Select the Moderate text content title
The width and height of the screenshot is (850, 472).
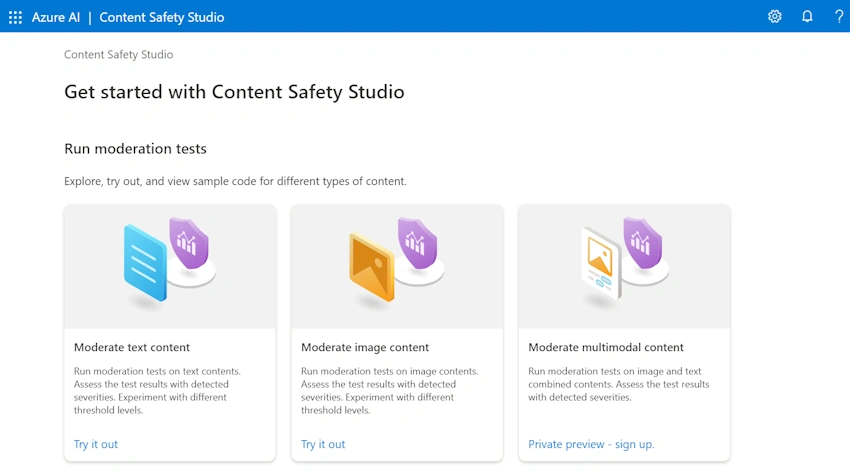(132, 347)
